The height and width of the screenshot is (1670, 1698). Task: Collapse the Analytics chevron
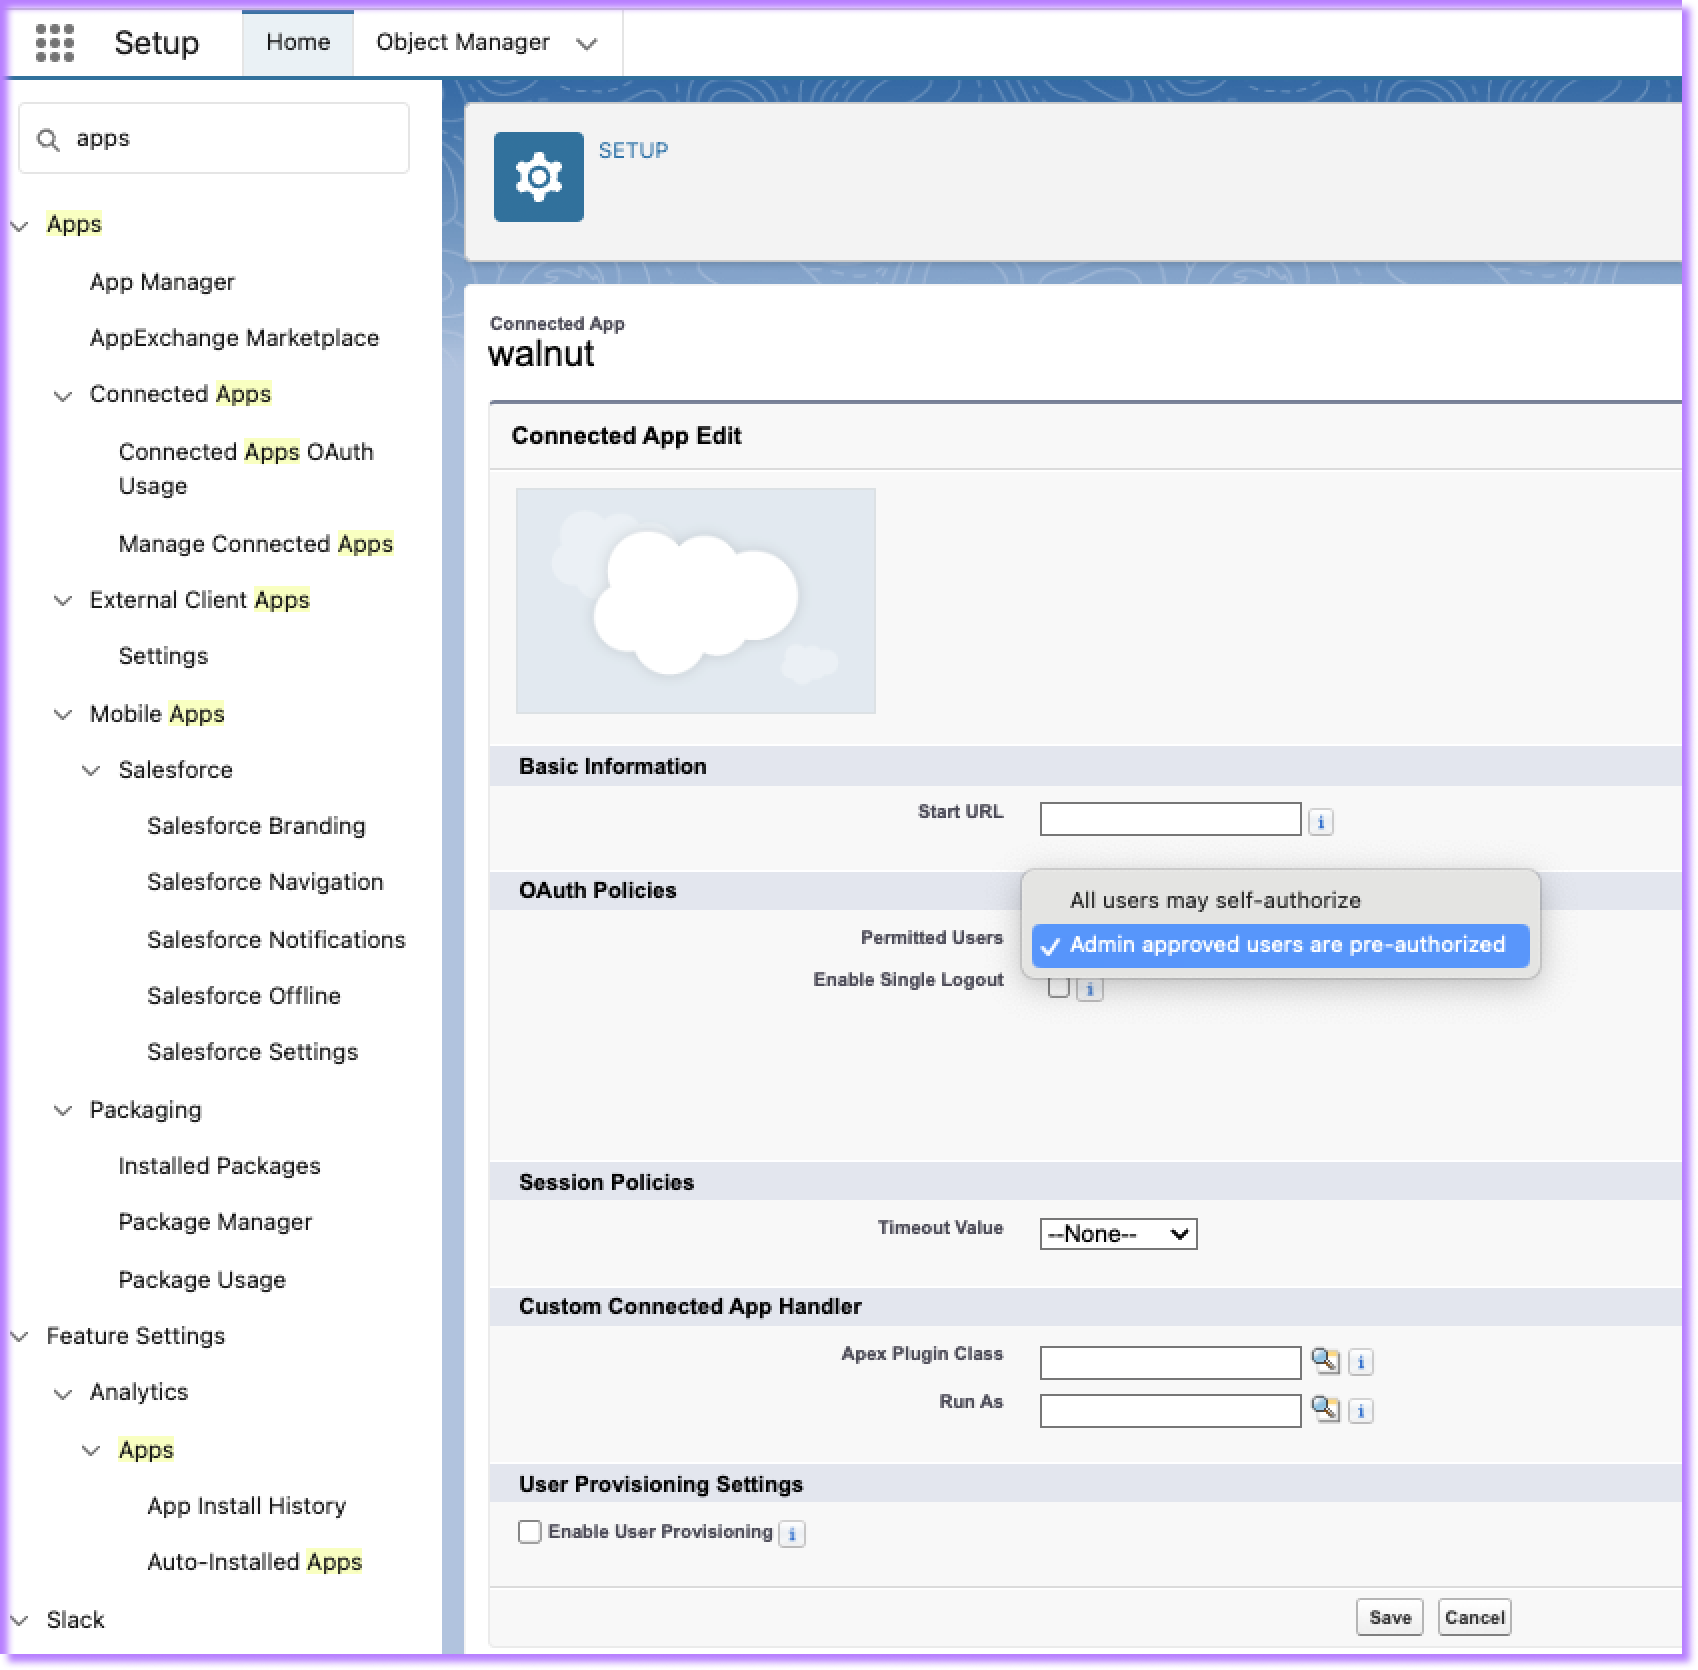[62, 1394]
